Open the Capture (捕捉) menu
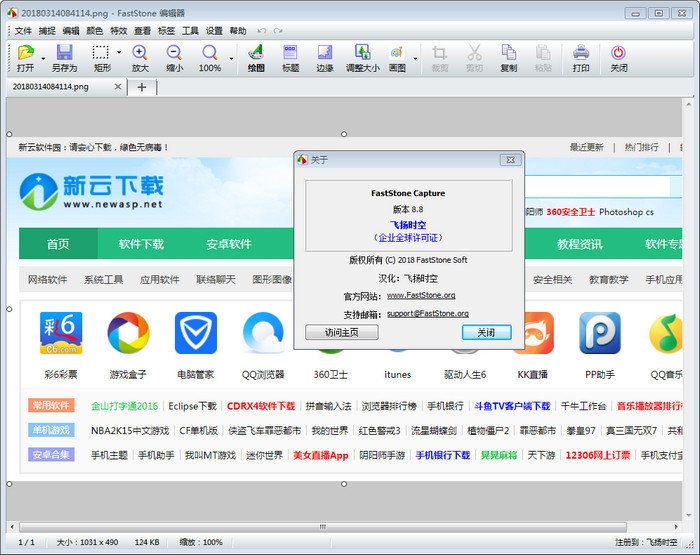 (47, 31)
